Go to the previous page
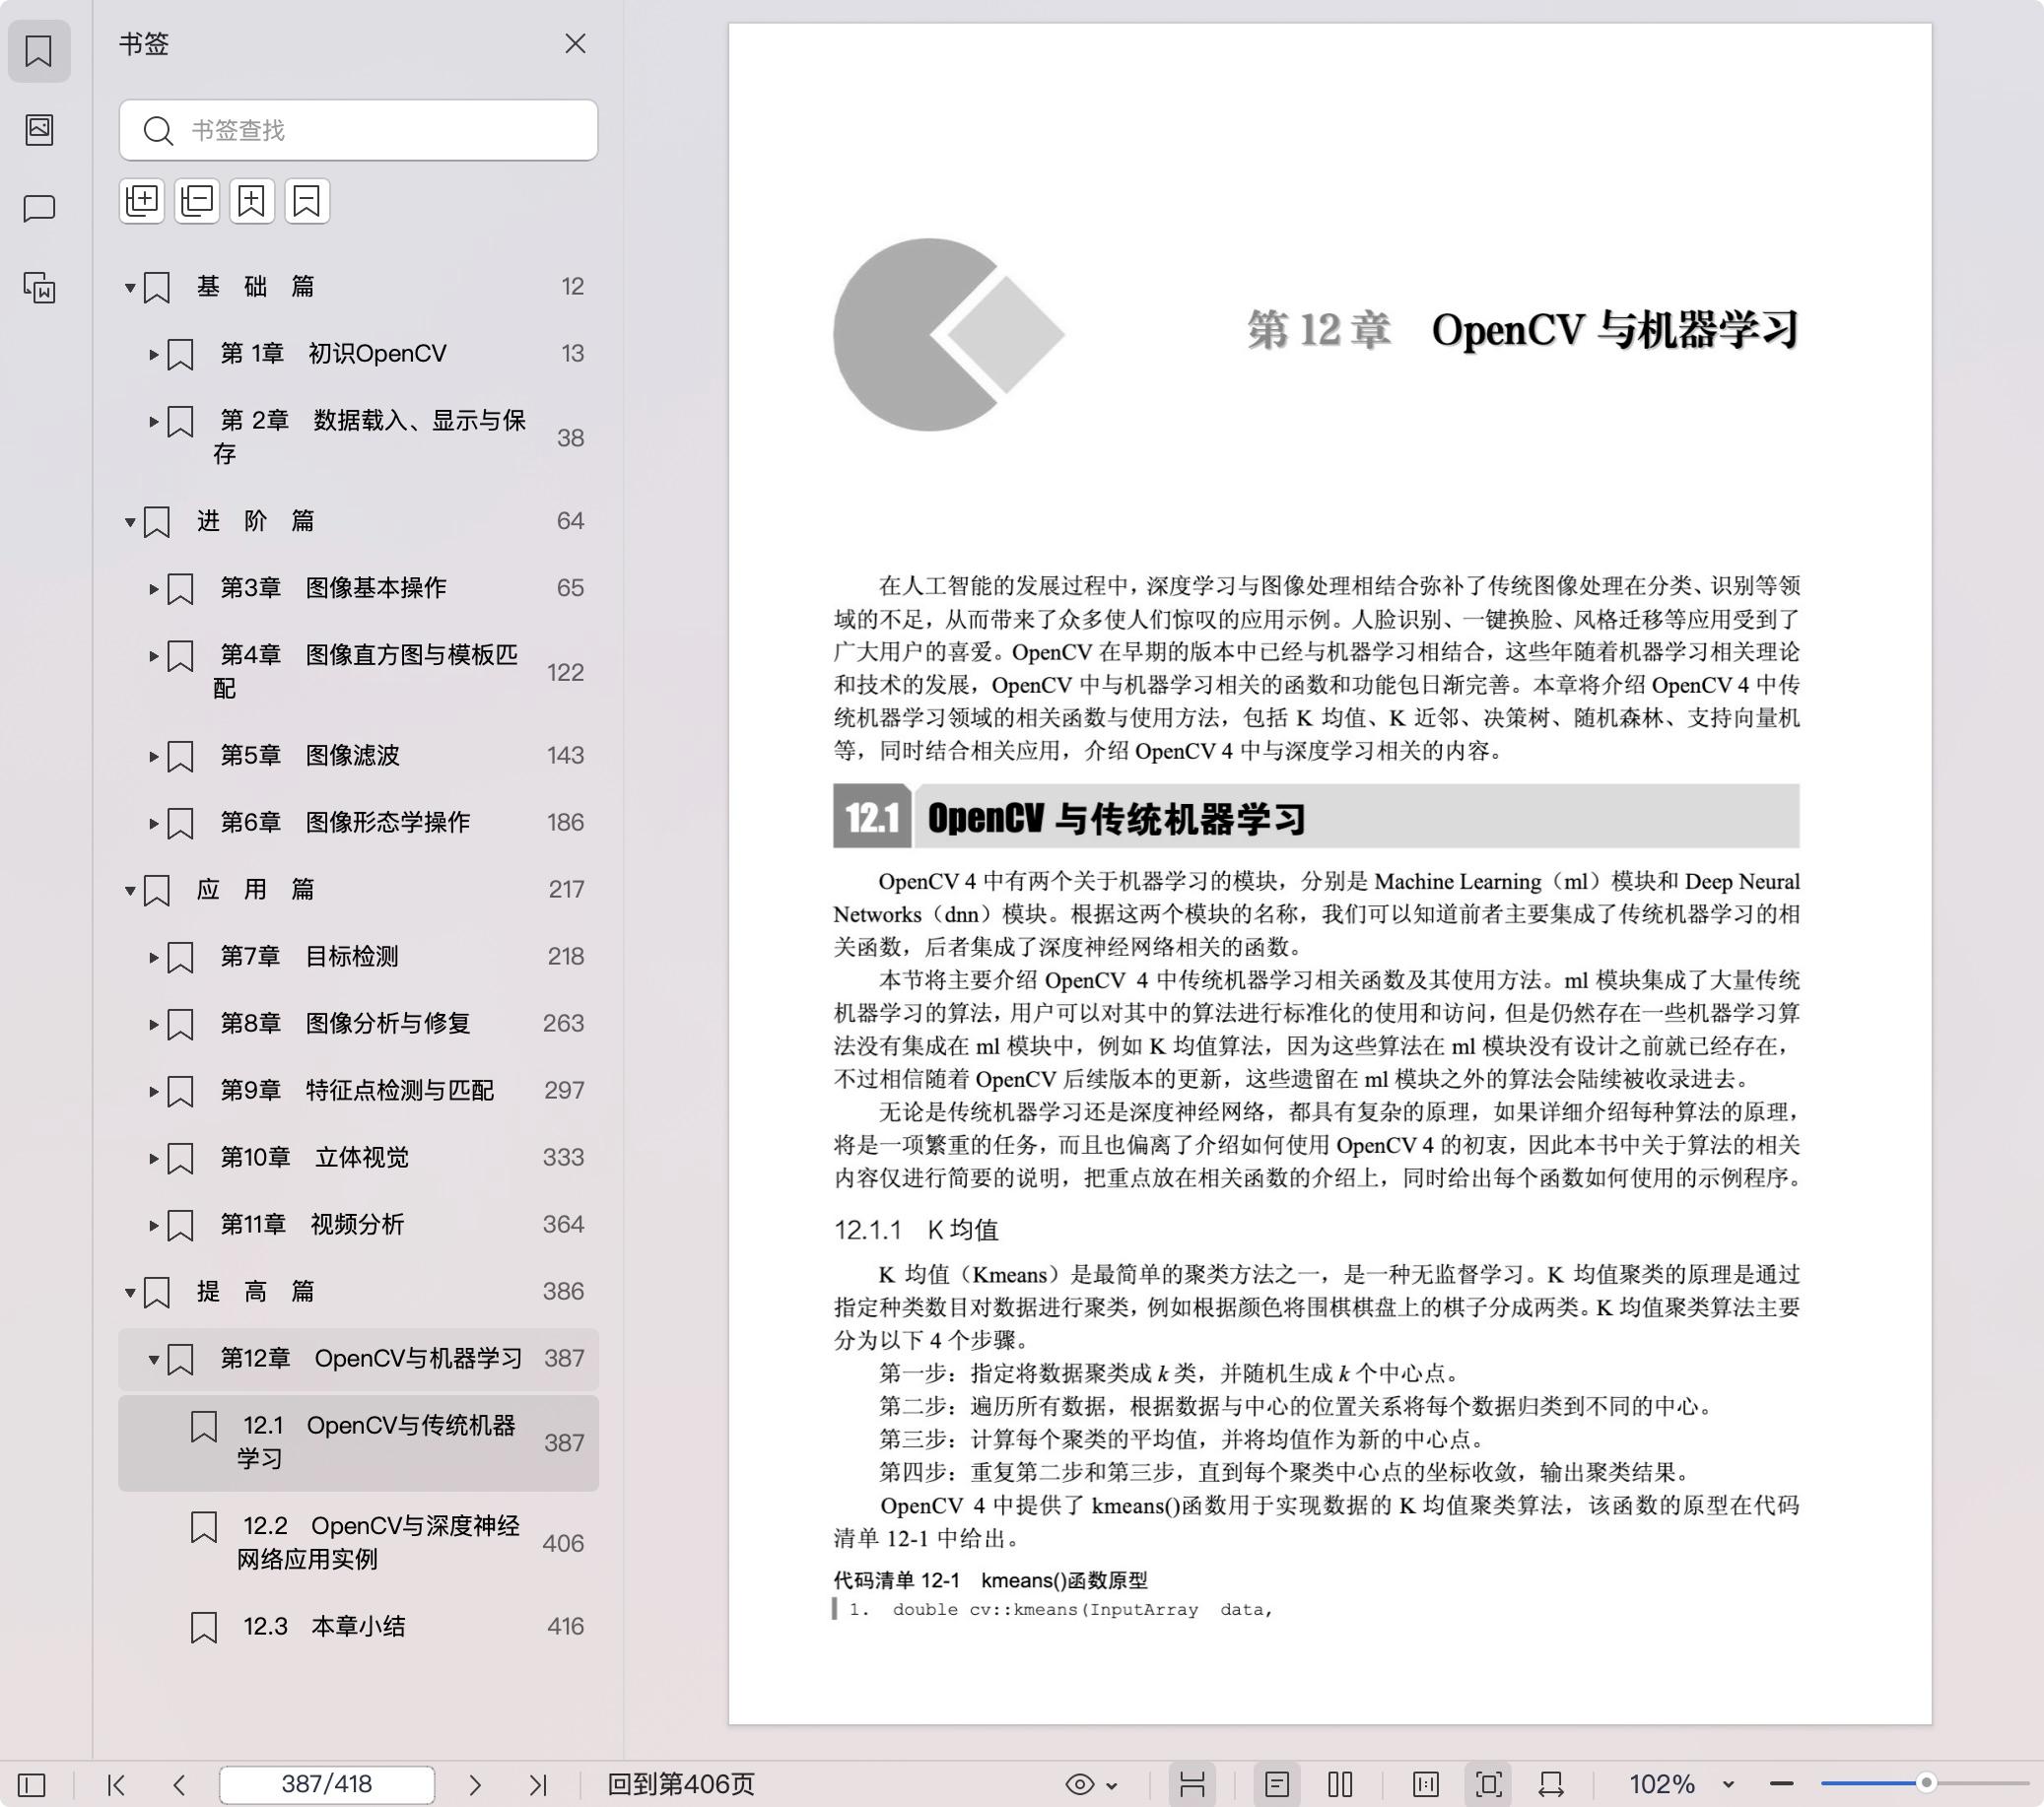Viewport: 2044px width, 1807px height. (179, 1784)
